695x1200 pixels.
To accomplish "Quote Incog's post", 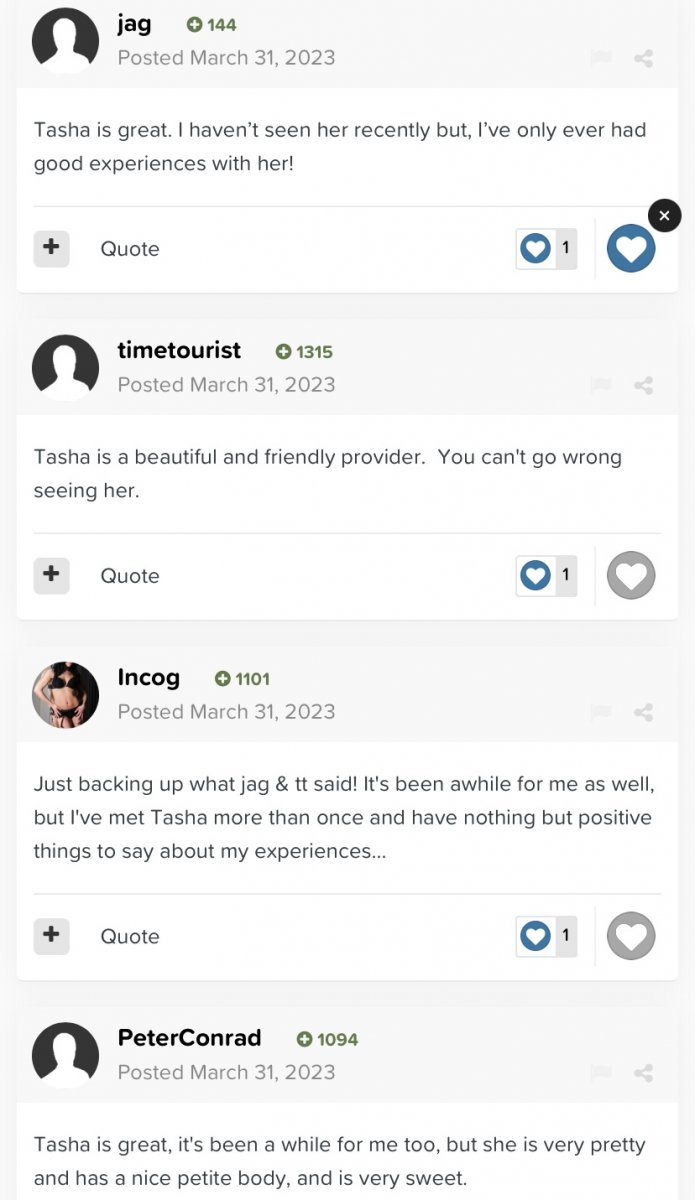I will point(130,937).
